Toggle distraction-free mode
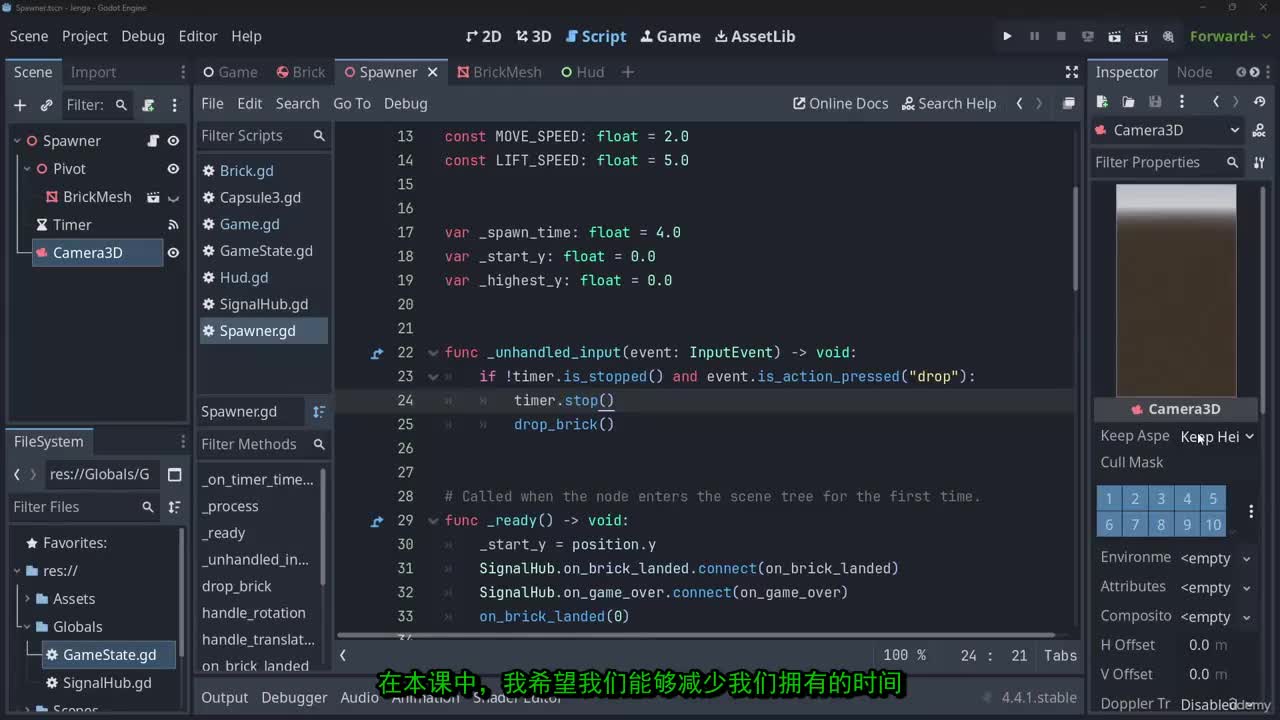This screenshot has height=720, width=1280. coord(1072,72)
